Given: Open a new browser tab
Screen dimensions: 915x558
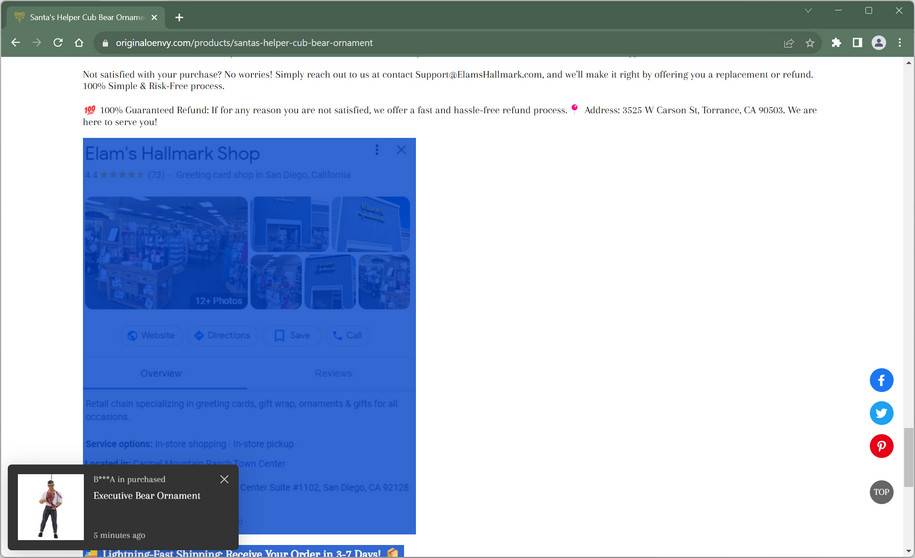Looking at the screenshot, I should point(179,18).
